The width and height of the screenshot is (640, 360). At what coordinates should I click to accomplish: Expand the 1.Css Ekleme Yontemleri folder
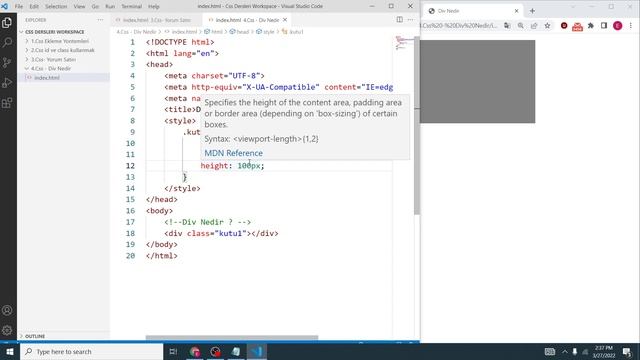(60, 41)
